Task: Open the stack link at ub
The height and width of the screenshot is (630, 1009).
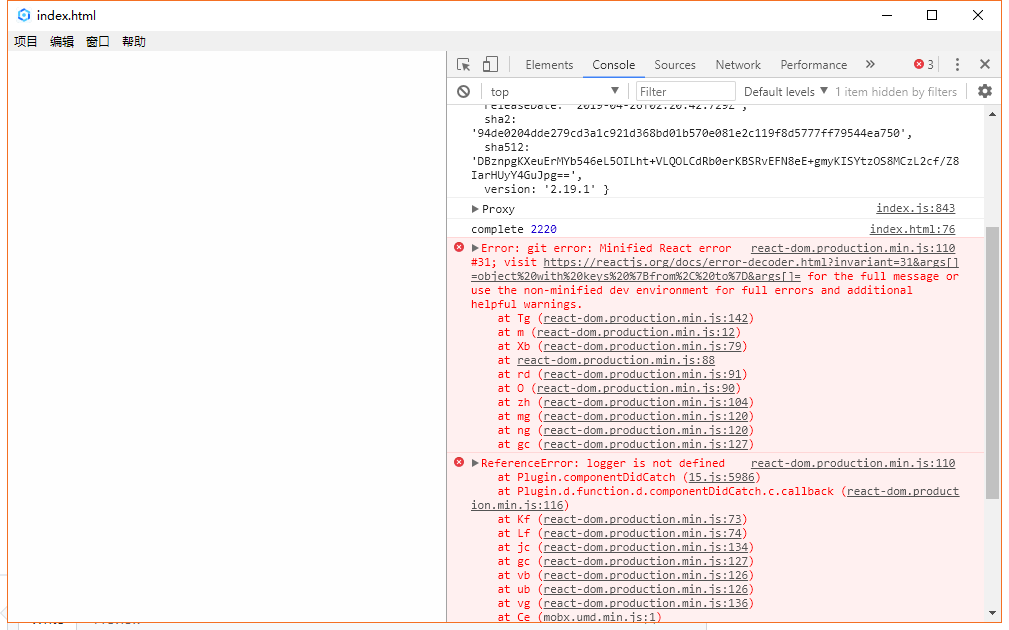Action: coord(646,589)
